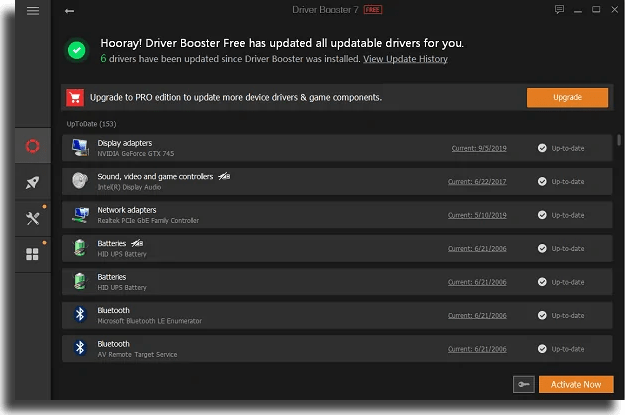This screenshot has height=415, width=625.
Task: Click the Network adapters icon
Action: click(x=81, y=214)
